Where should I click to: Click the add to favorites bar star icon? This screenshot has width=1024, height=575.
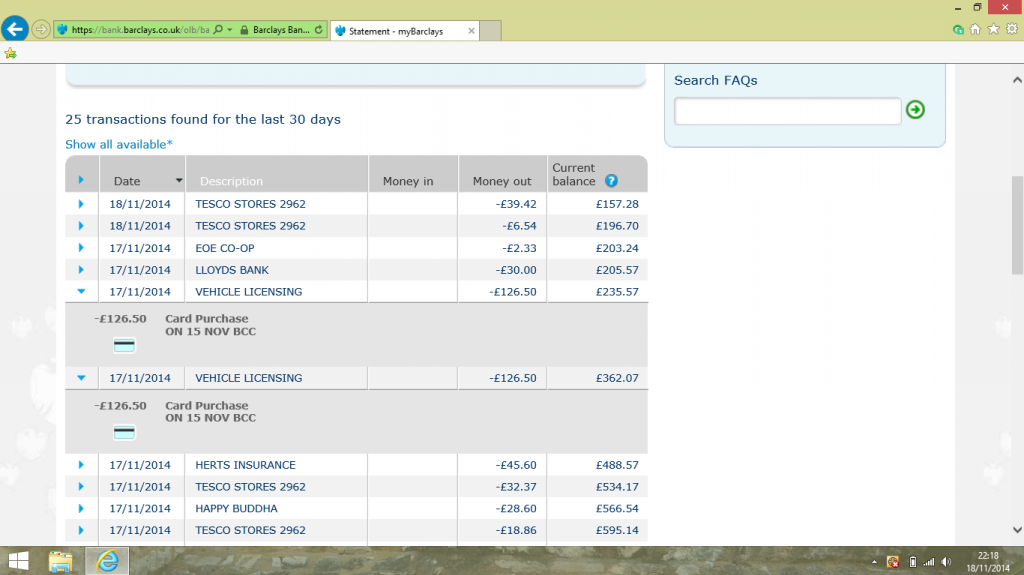pos(10,54)
